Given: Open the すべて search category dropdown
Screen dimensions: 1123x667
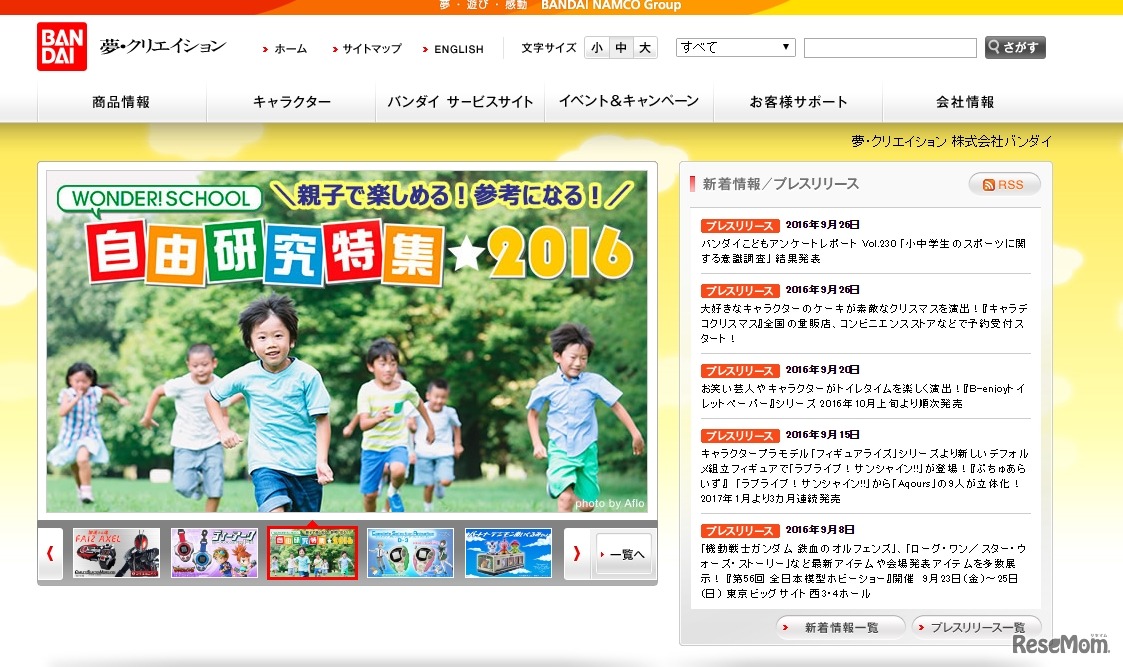Looking at the screenshot, I should pos(736,47).
